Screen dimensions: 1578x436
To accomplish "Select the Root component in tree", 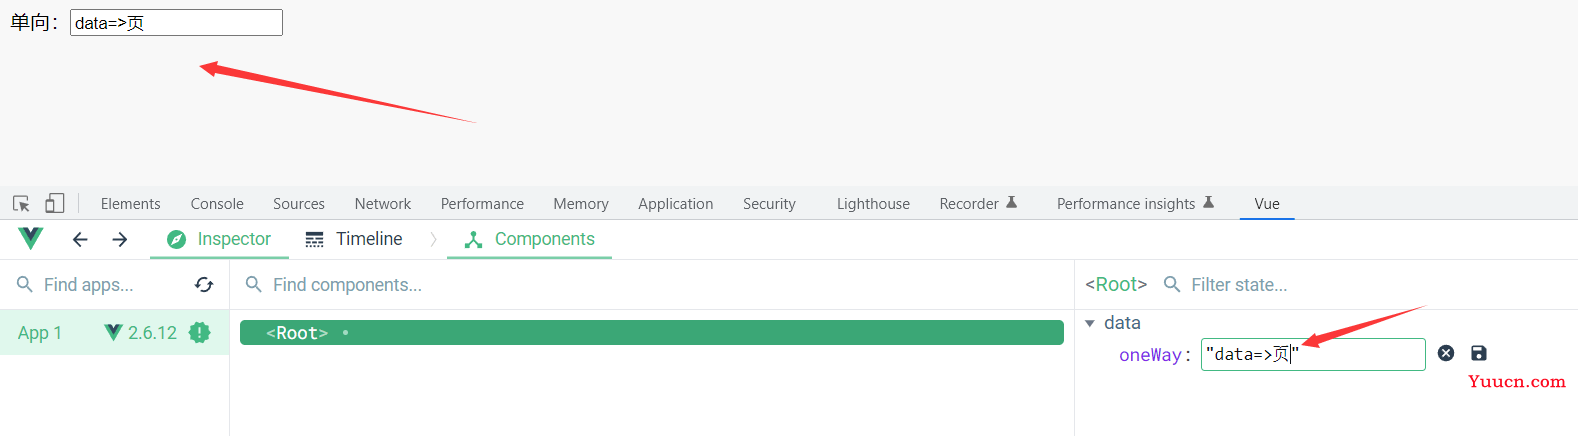I will (x=652, y=333).
